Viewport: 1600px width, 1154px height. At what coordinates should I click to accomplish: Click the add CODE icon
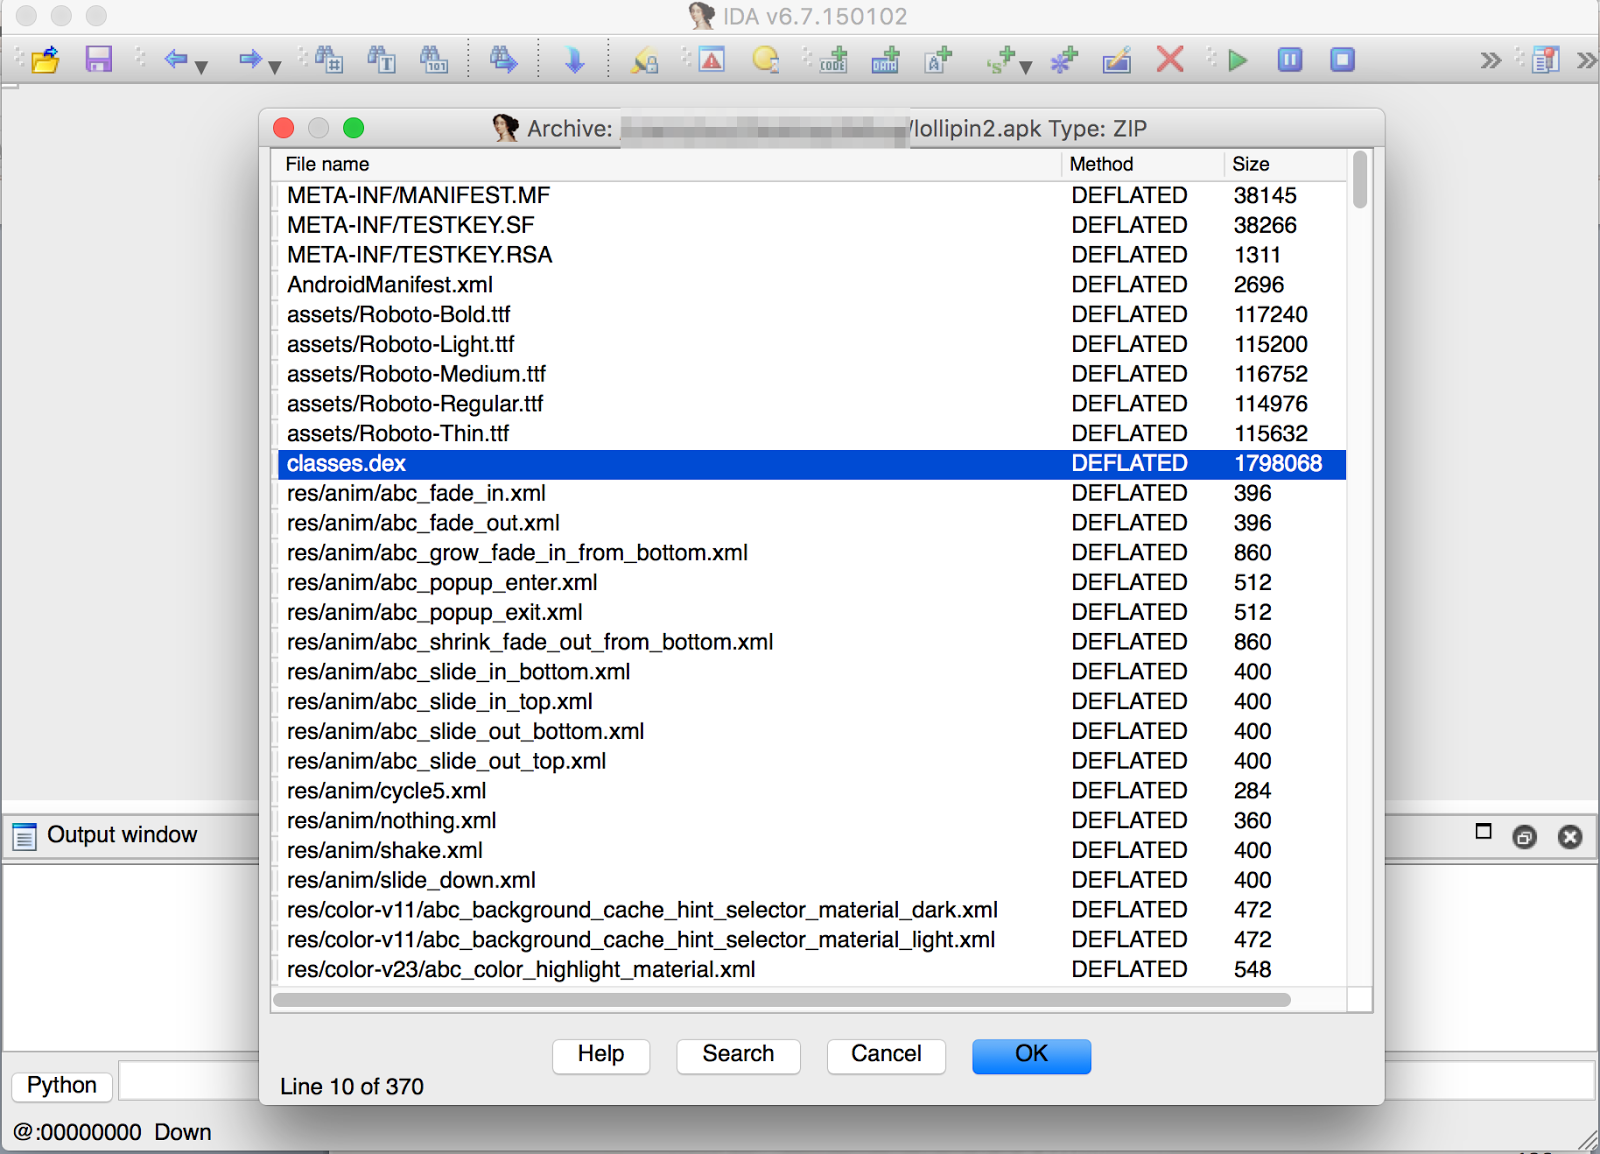click(x=834, y=60)
